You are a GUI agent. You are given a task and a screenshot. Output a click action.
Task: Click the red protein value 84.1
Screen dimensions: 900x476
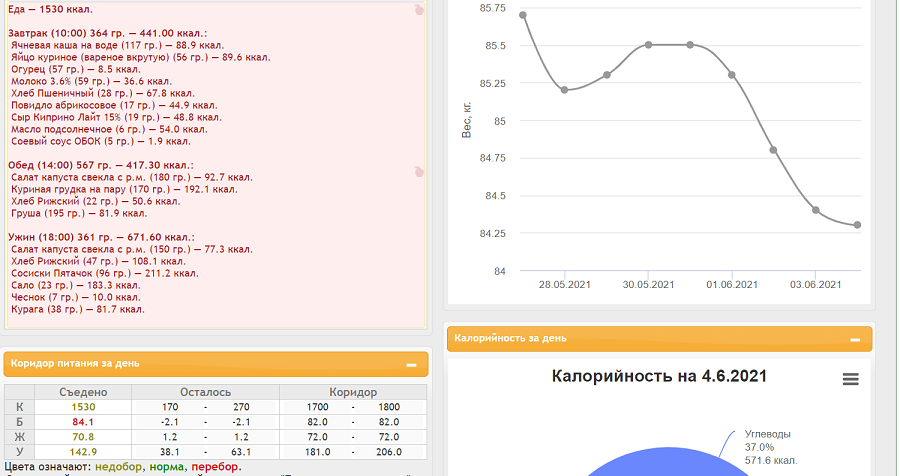tap(83, 422)
